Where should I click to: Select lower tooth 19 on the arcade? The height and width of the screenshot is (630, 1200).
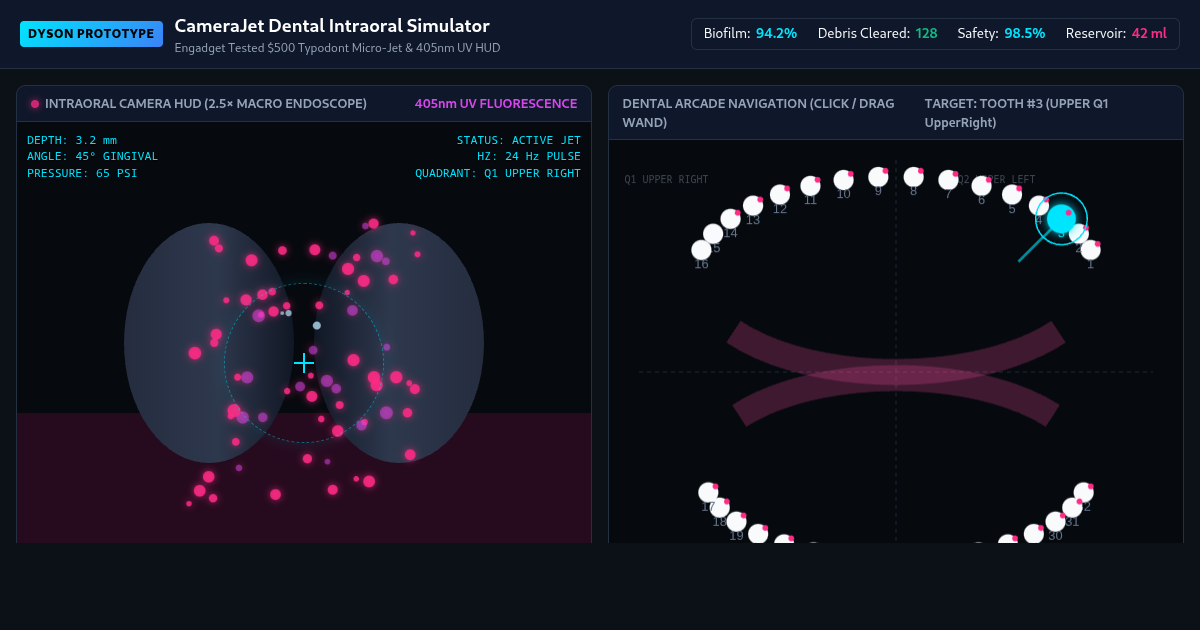point(737,522)
